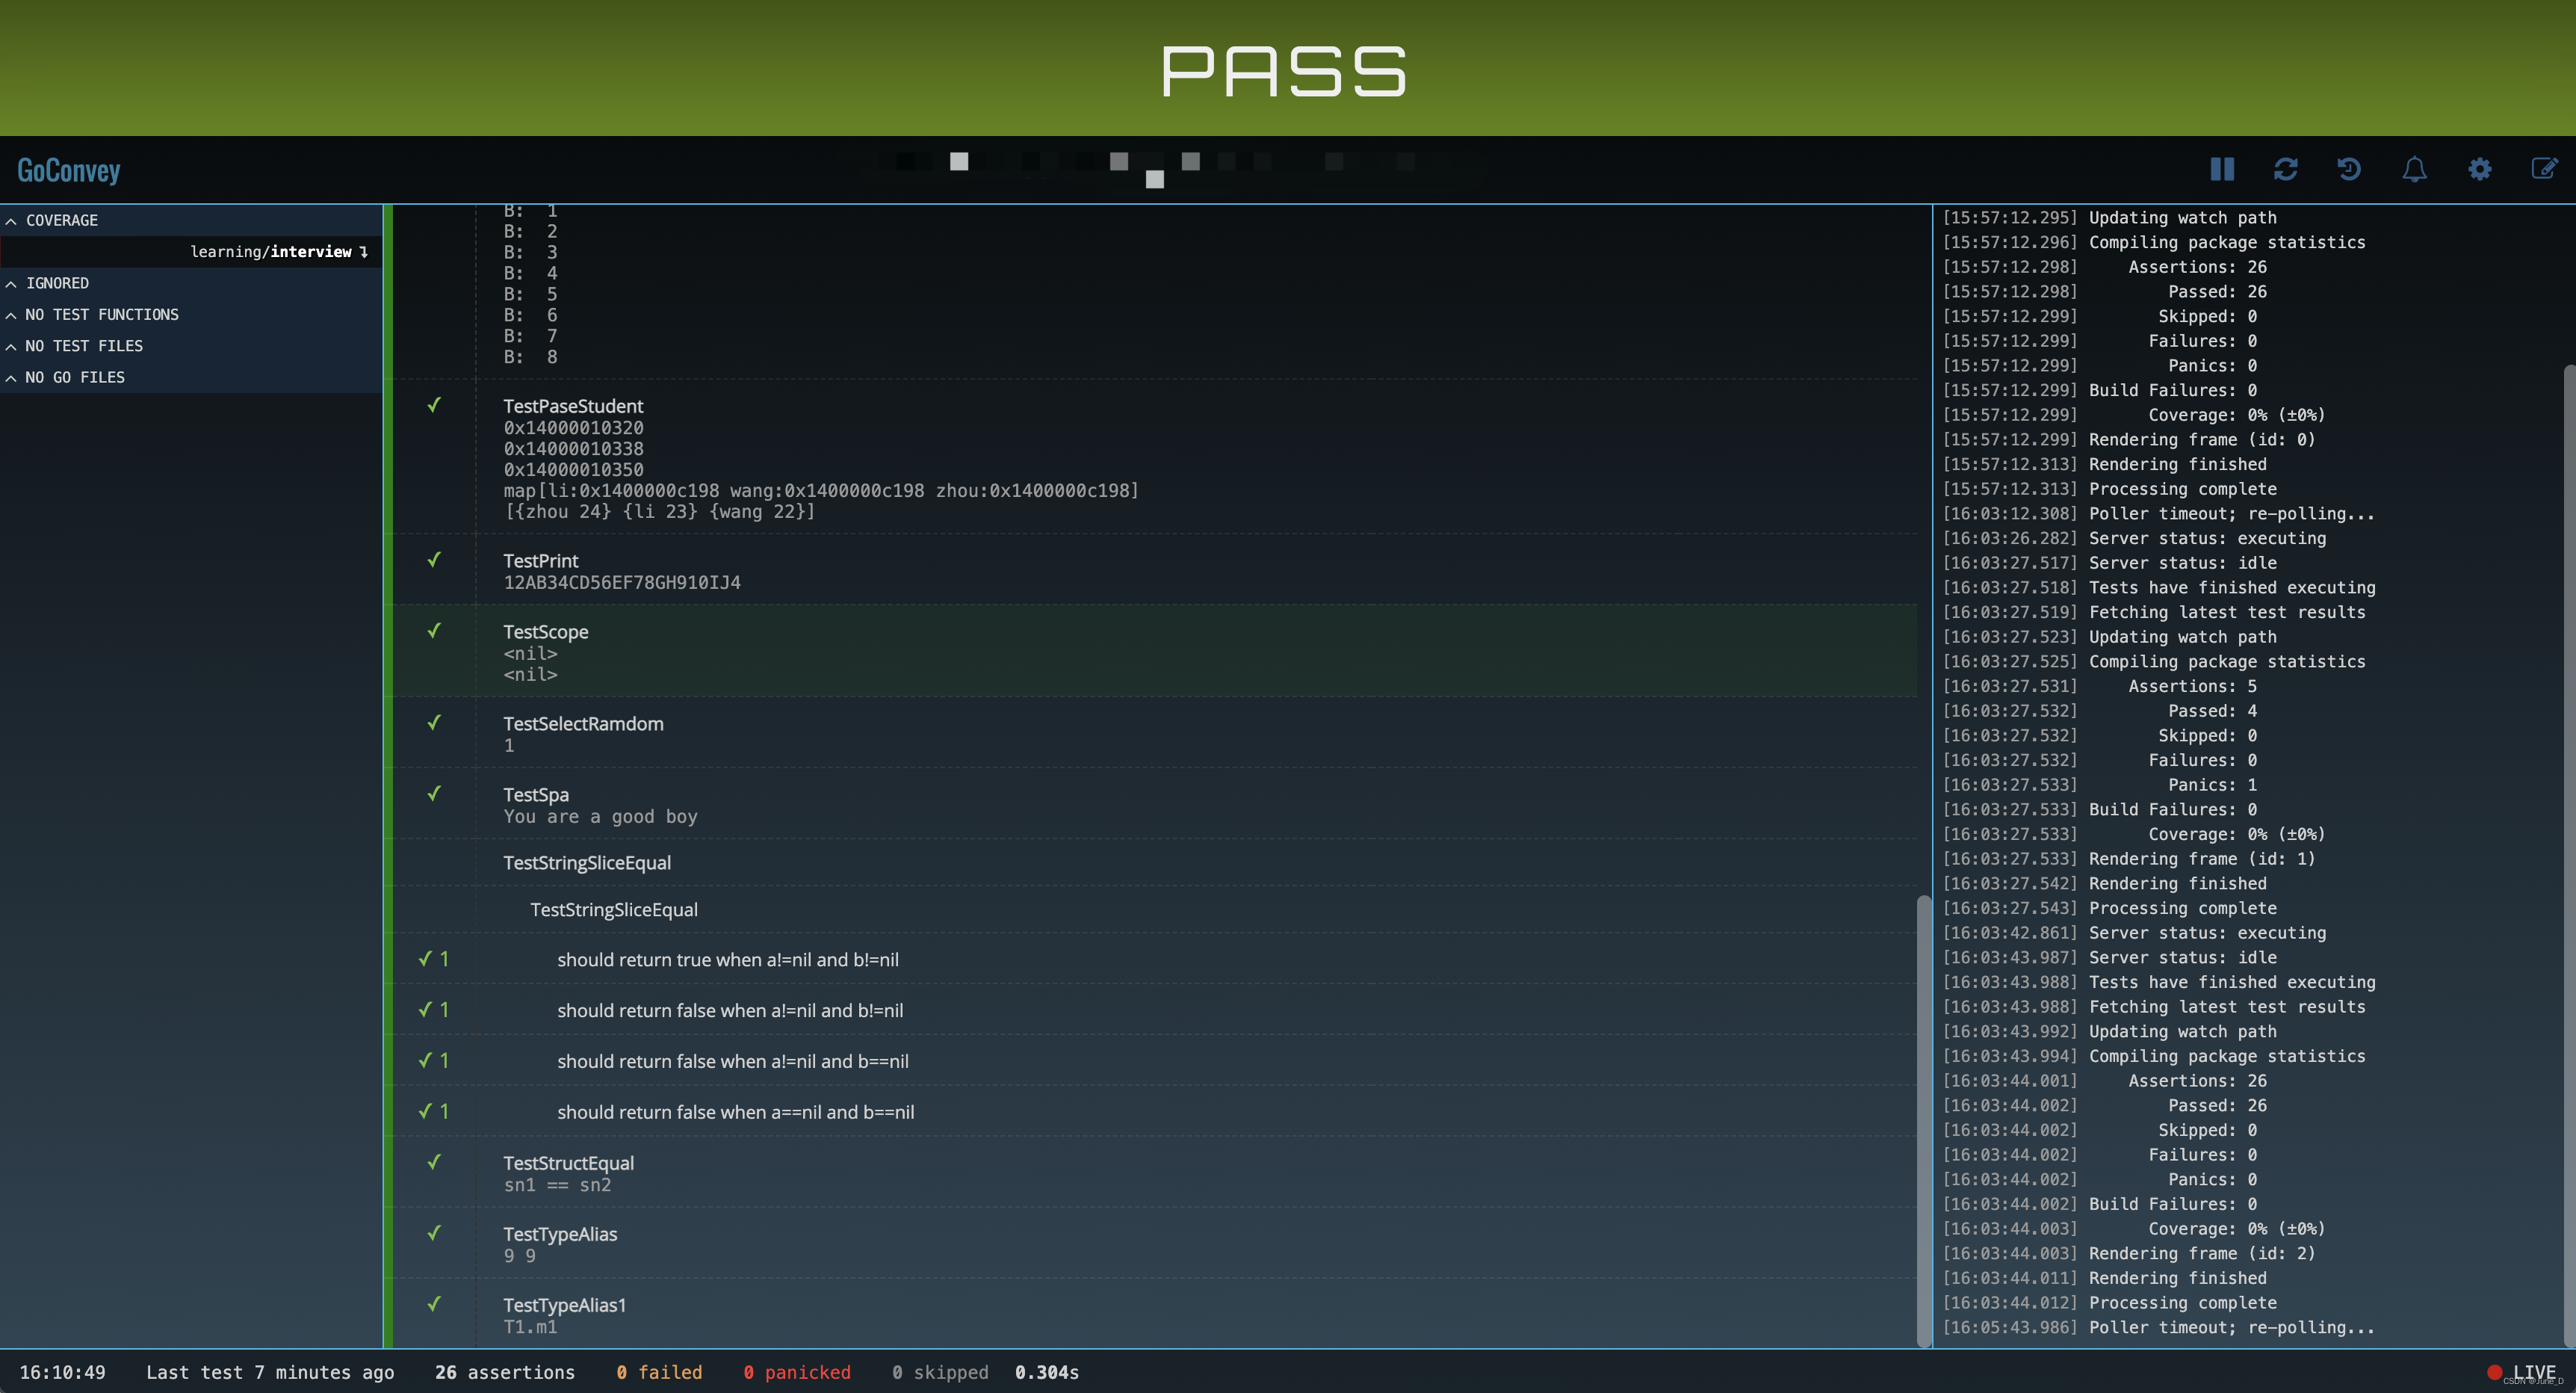Click the brightest white history square
The image size is (2576, 1393).
coord(959,161)
